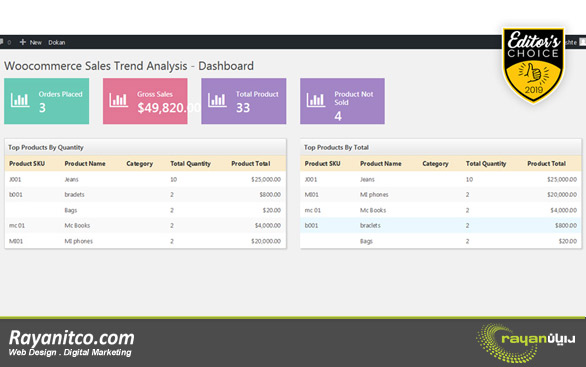Select Mc Books name in Top Products By Total

tap(373, 210)
